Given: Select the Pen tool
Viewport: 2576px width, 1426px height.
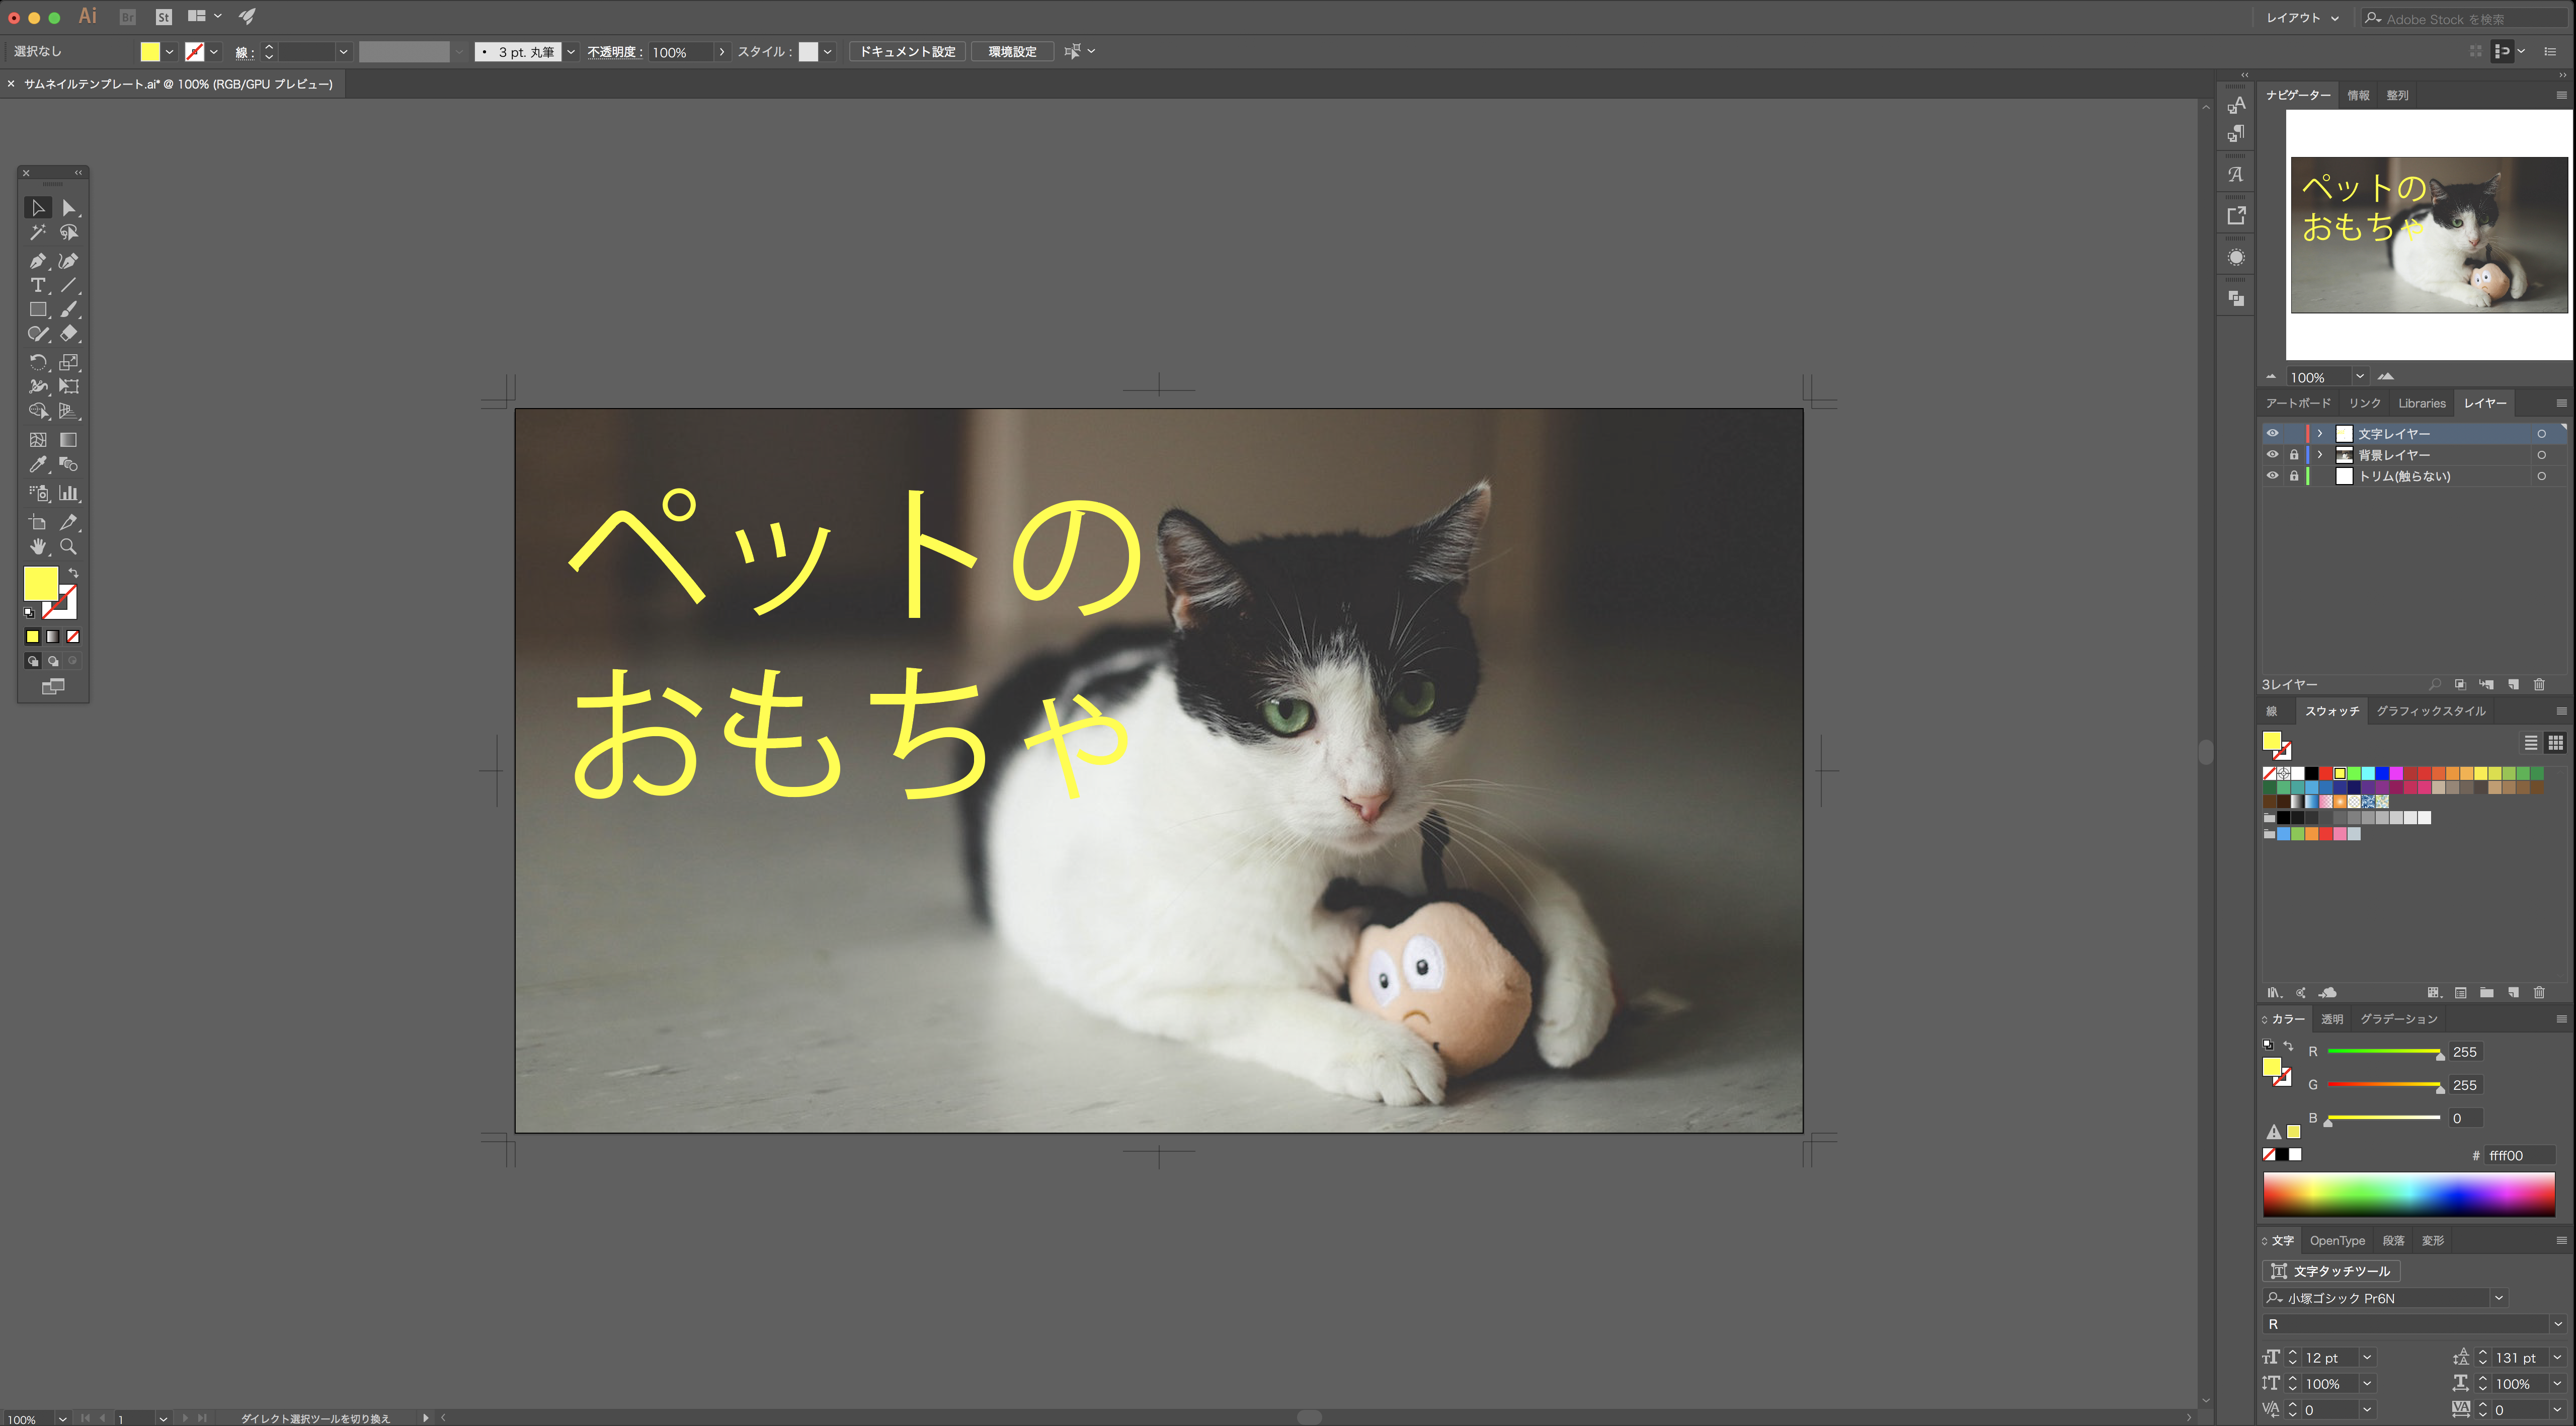Looking at the screenshot, I should (x=38, y=261).
